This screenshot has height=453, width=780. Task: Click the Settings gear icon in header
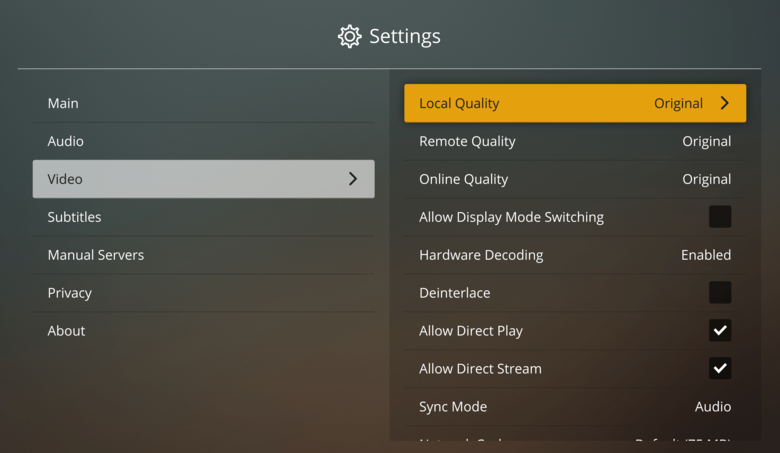click(x=350, y=36)
